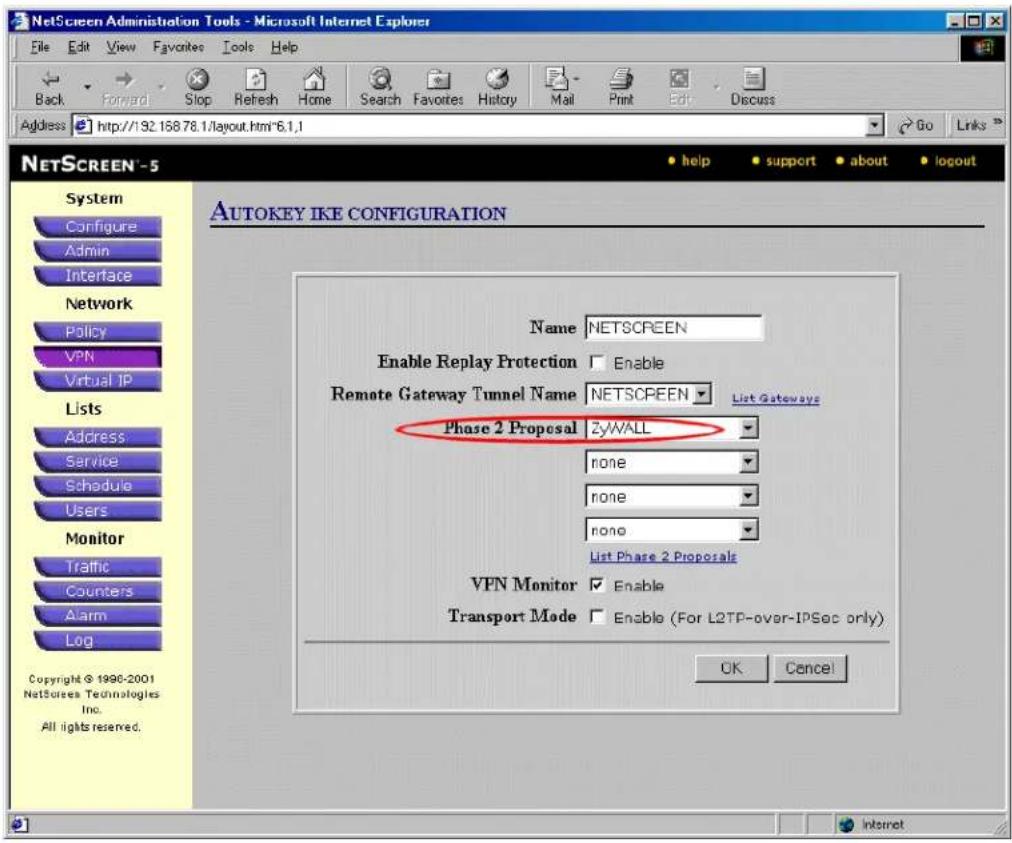The image size is (1012, 843).
Task: Click the Internet zone status icon
Action: (x=847, y=824)
